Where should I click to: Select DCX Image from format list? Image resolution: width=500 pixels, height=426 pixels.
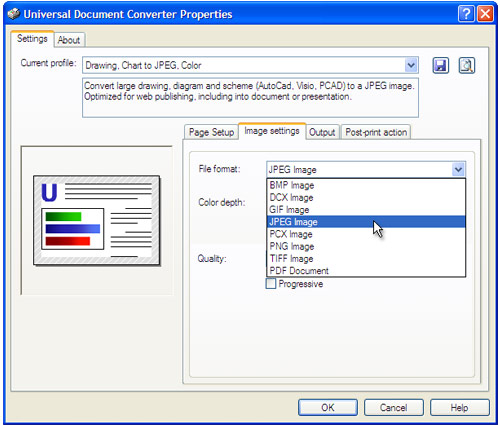366,198
